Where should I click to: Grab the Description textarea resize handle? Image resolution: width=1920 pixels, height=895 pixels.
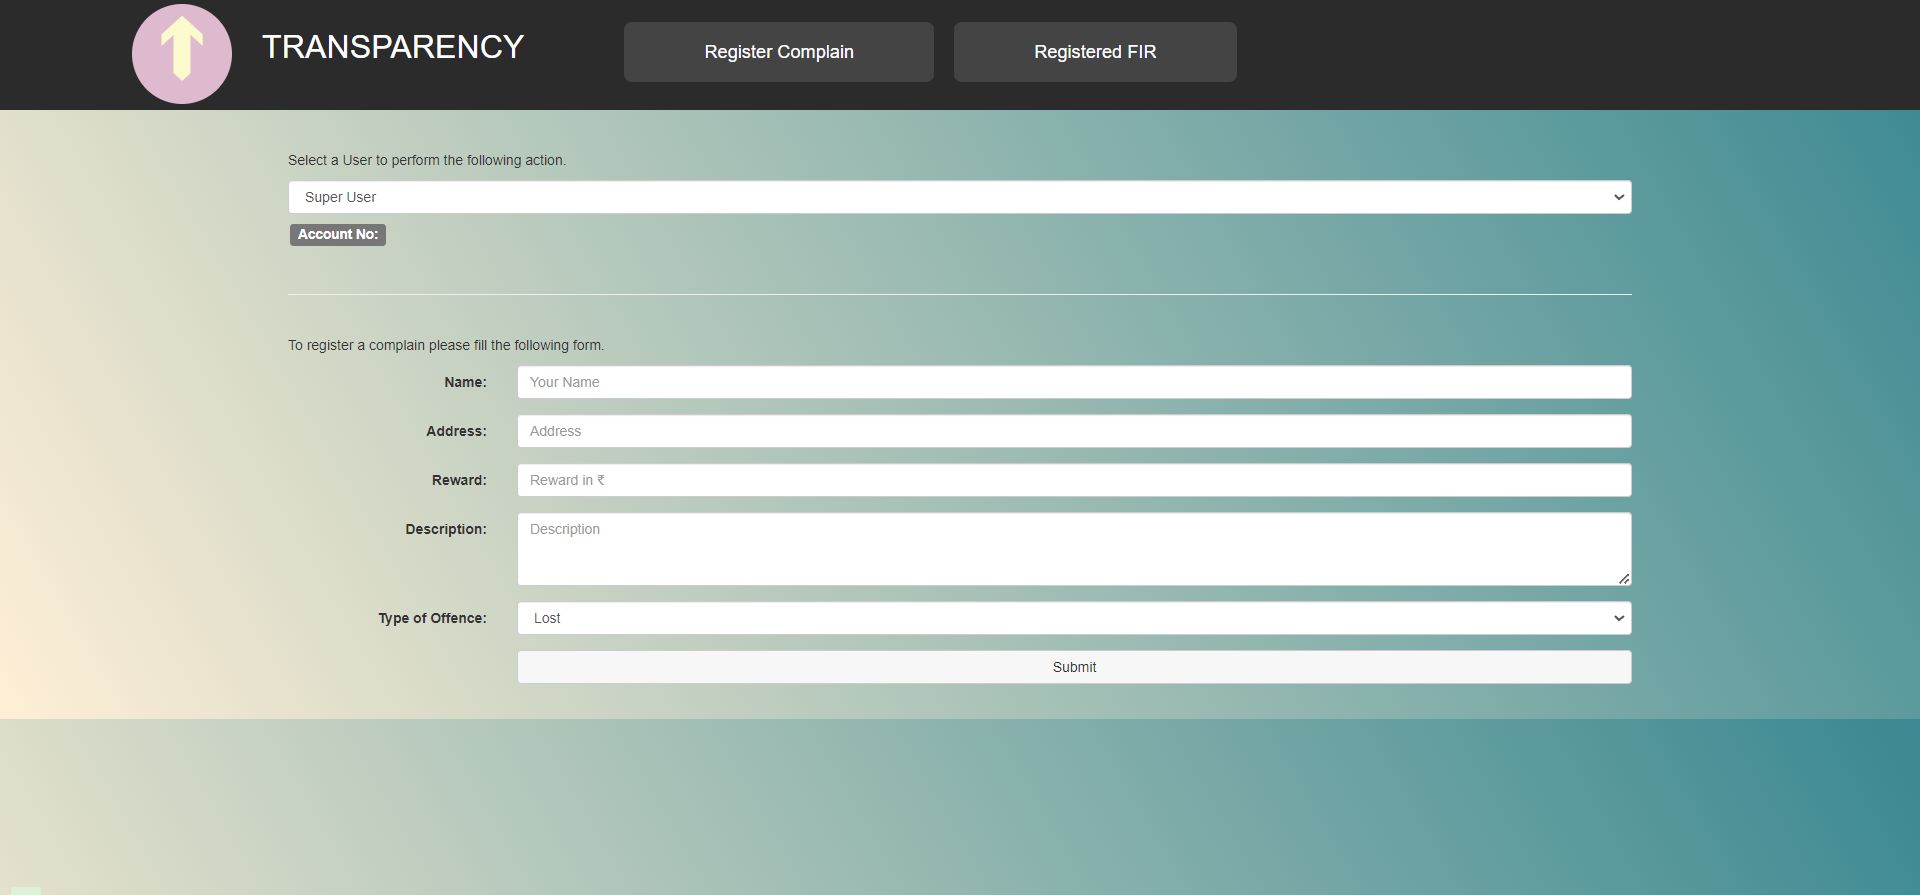(1624, 579)
